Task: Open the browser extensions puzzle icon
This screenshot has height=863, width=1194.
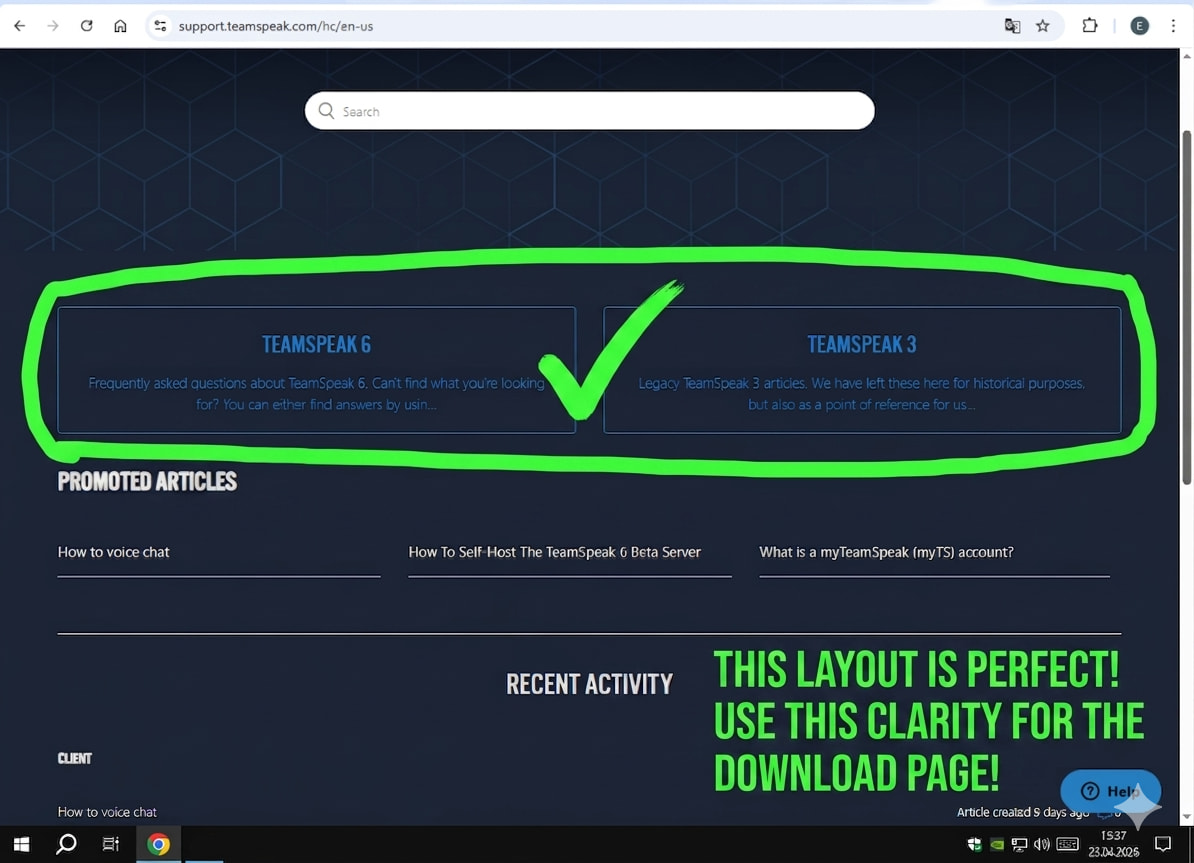Action: pos(1090,26)
